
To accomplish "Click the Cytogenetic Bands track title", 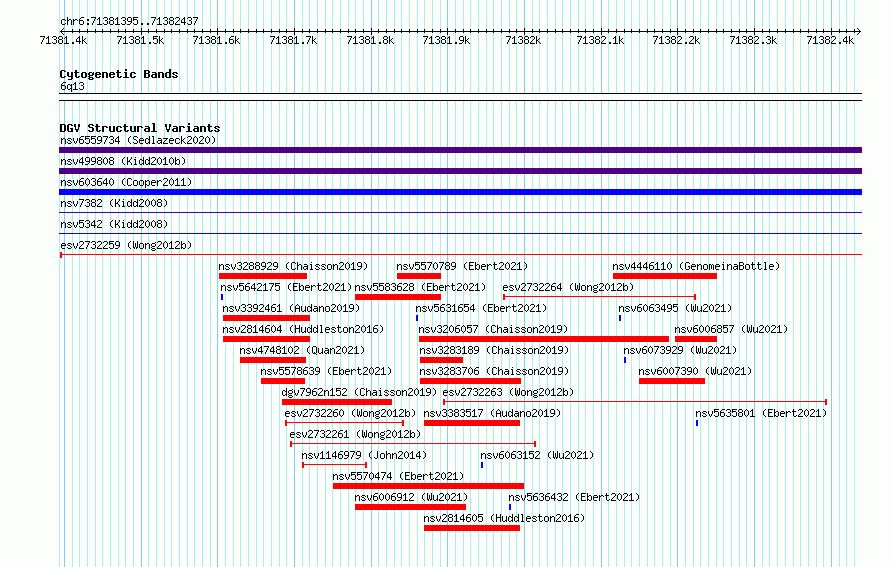I will point(119,74).
